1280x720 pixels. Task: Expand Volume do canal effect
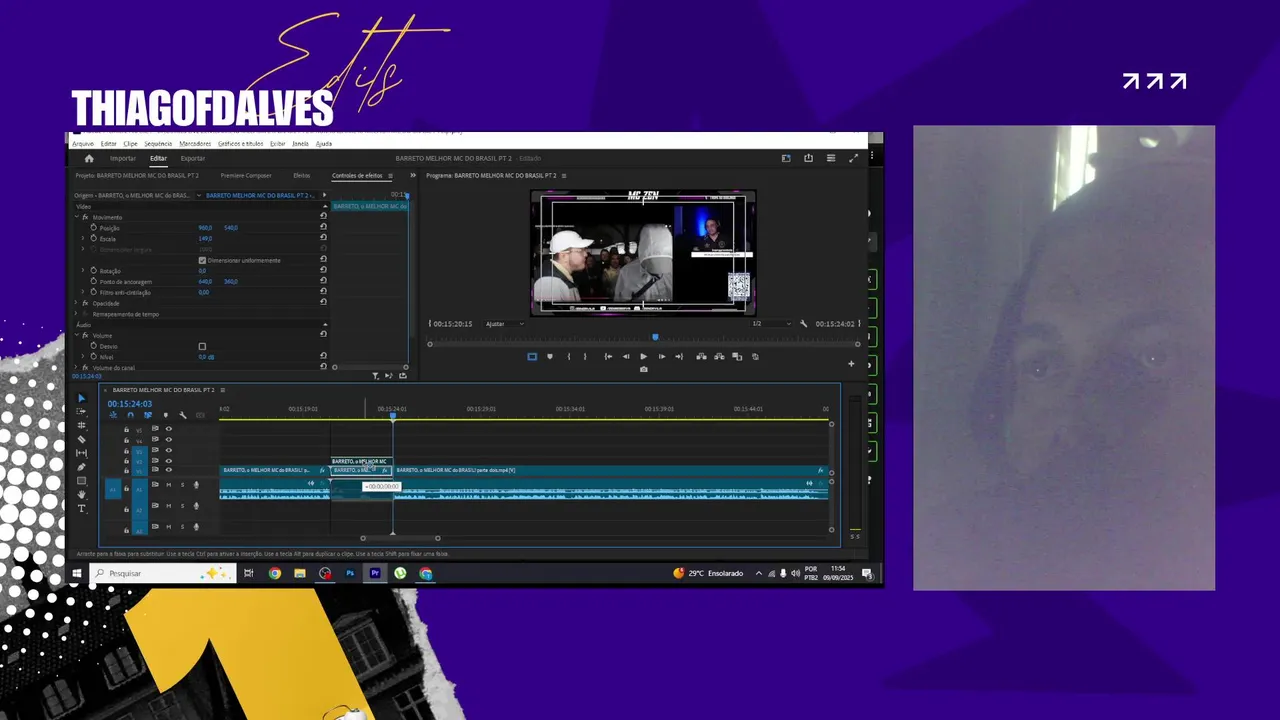pos(75,367)
